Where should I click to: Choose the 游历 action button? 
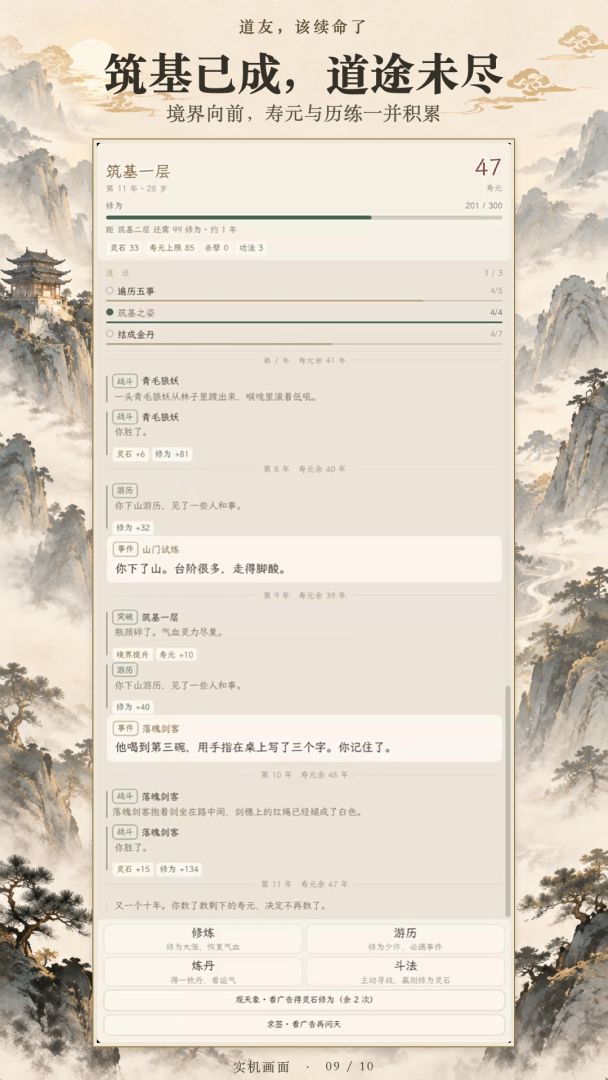pyautogui.click(x=405, y=939)
